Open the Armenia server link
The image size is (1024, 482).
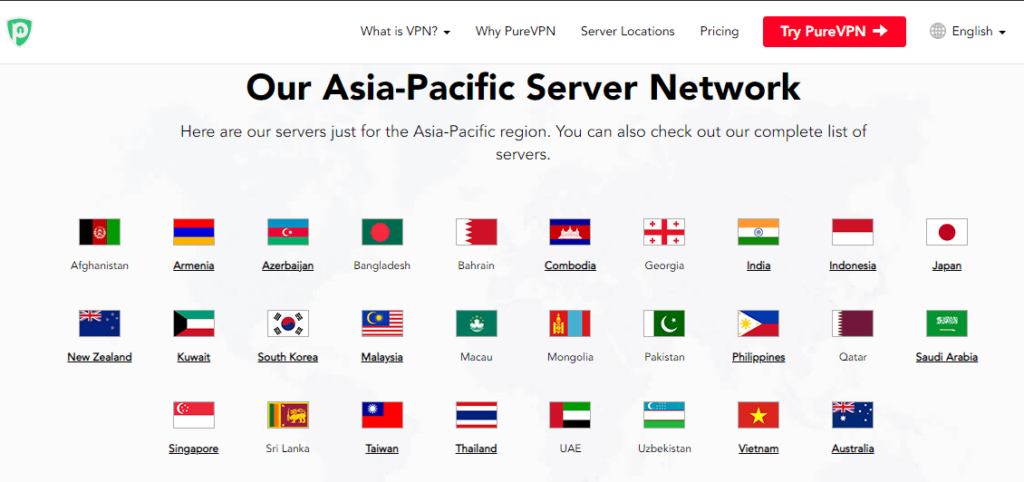(x=194, y=266)
